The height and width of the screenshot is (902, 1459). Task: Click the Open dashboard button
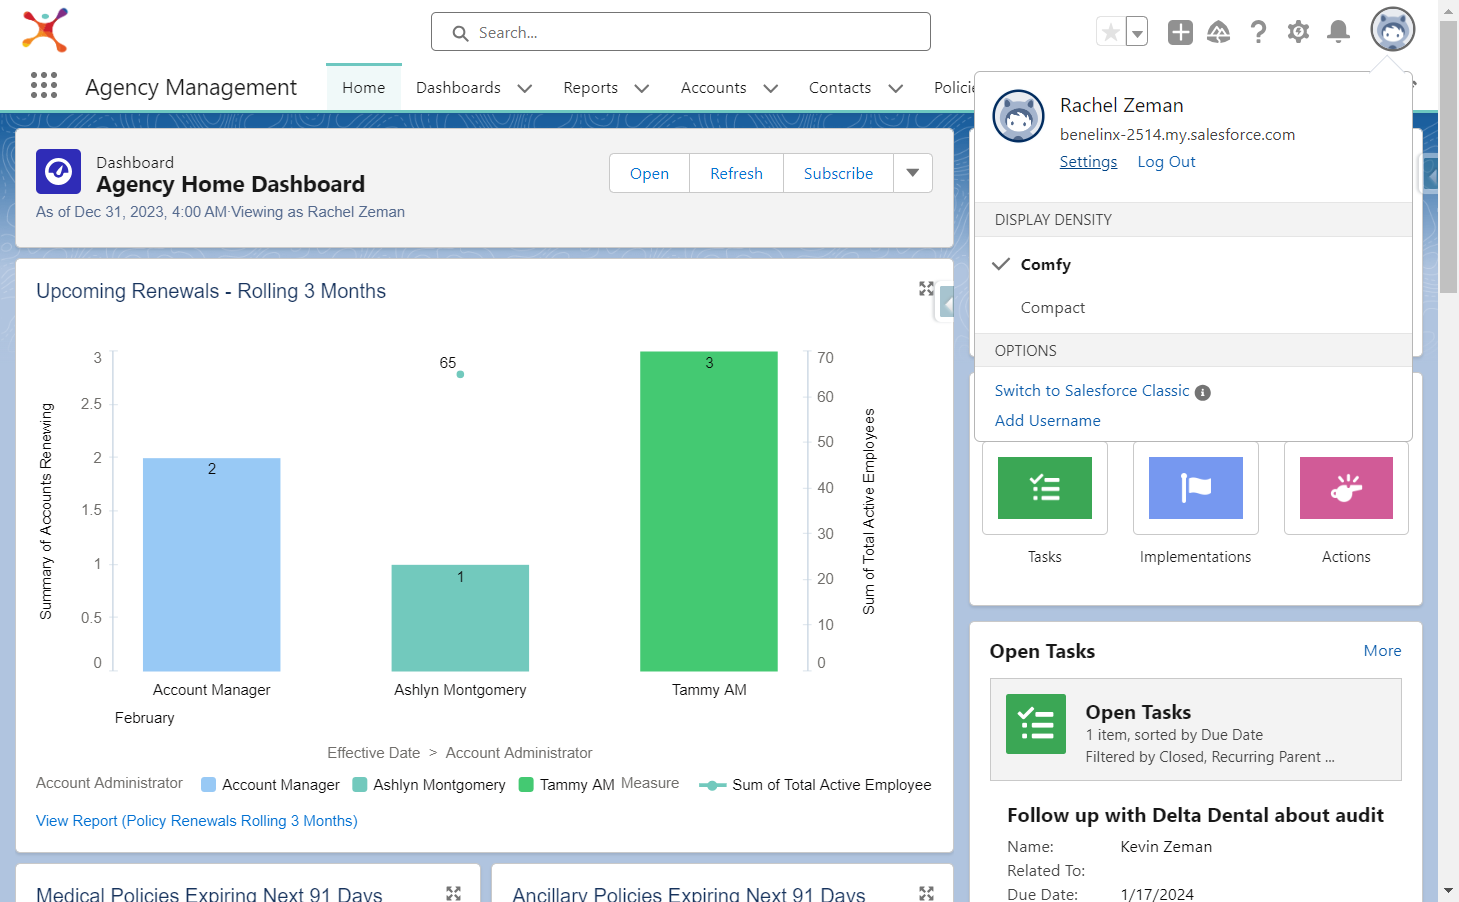coord(650,173)
